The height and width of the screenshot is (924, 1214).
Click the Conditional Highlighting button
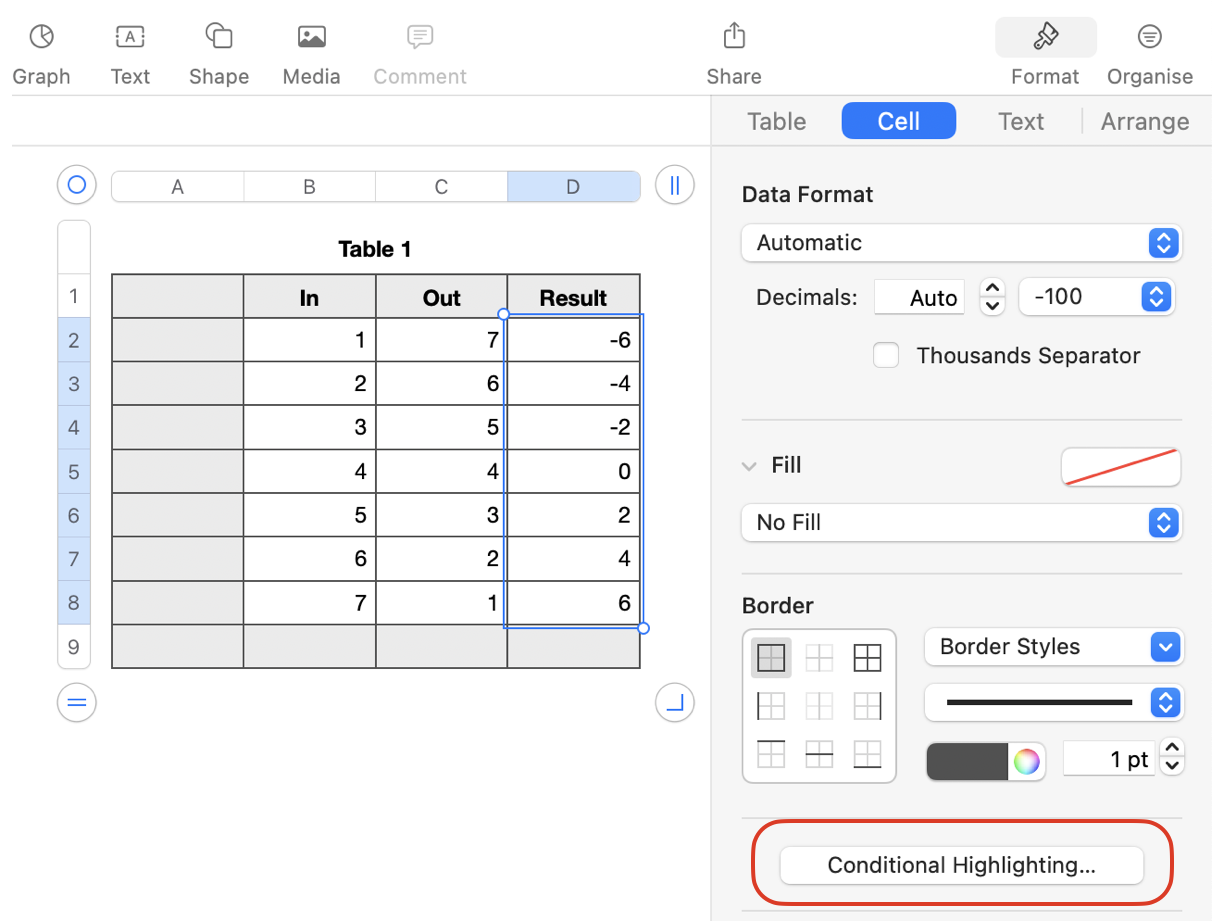[x=961, y=866]
